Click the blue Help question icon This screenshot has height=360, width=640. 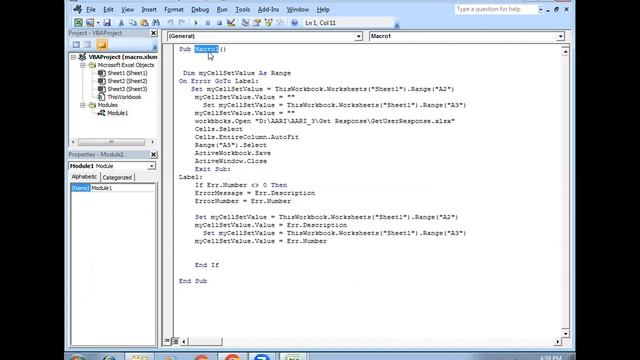pos(294,23)
